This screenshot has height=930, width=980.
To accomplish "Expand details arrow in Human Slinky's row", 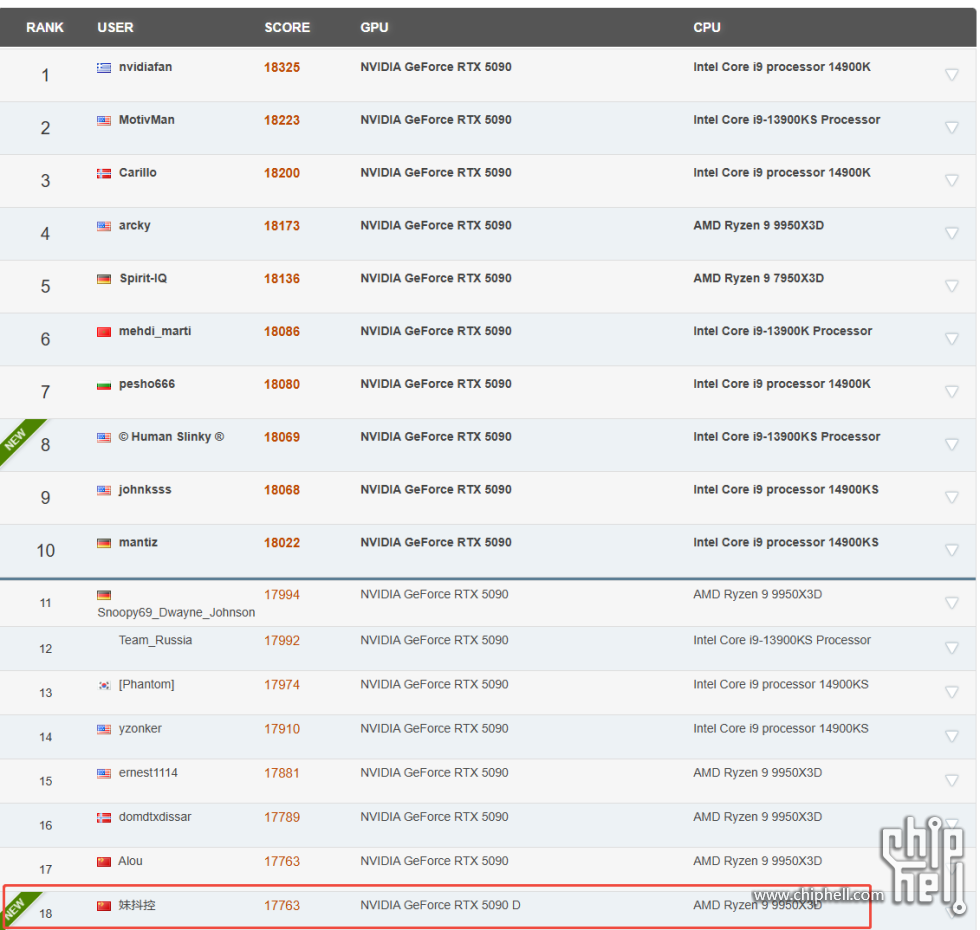I will pyautogui.click(x=951, y=444).
